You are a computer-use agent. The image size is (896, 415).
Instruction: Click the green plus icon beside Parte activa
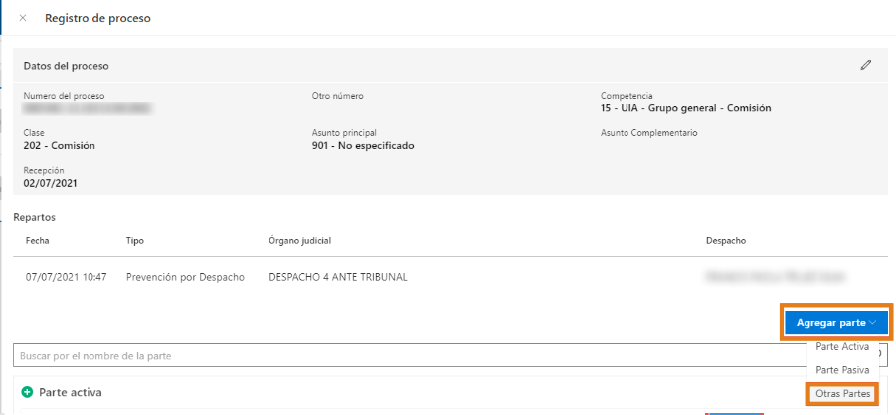click(27, 393)
